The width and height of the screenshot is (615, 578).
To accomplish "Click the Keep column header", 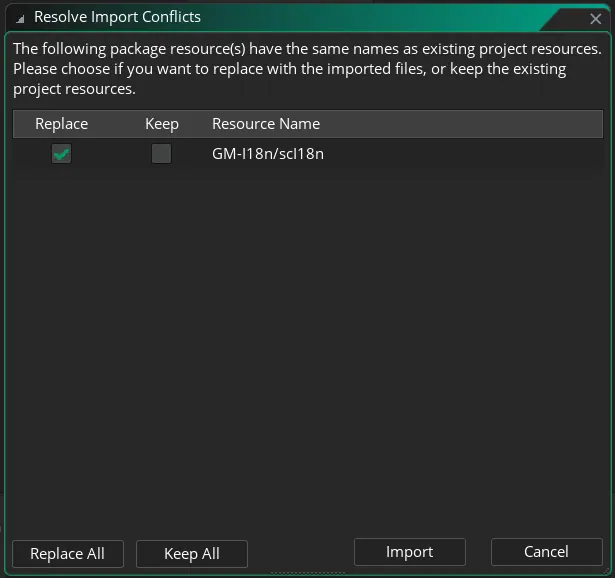I will click(x=161, y=124).
